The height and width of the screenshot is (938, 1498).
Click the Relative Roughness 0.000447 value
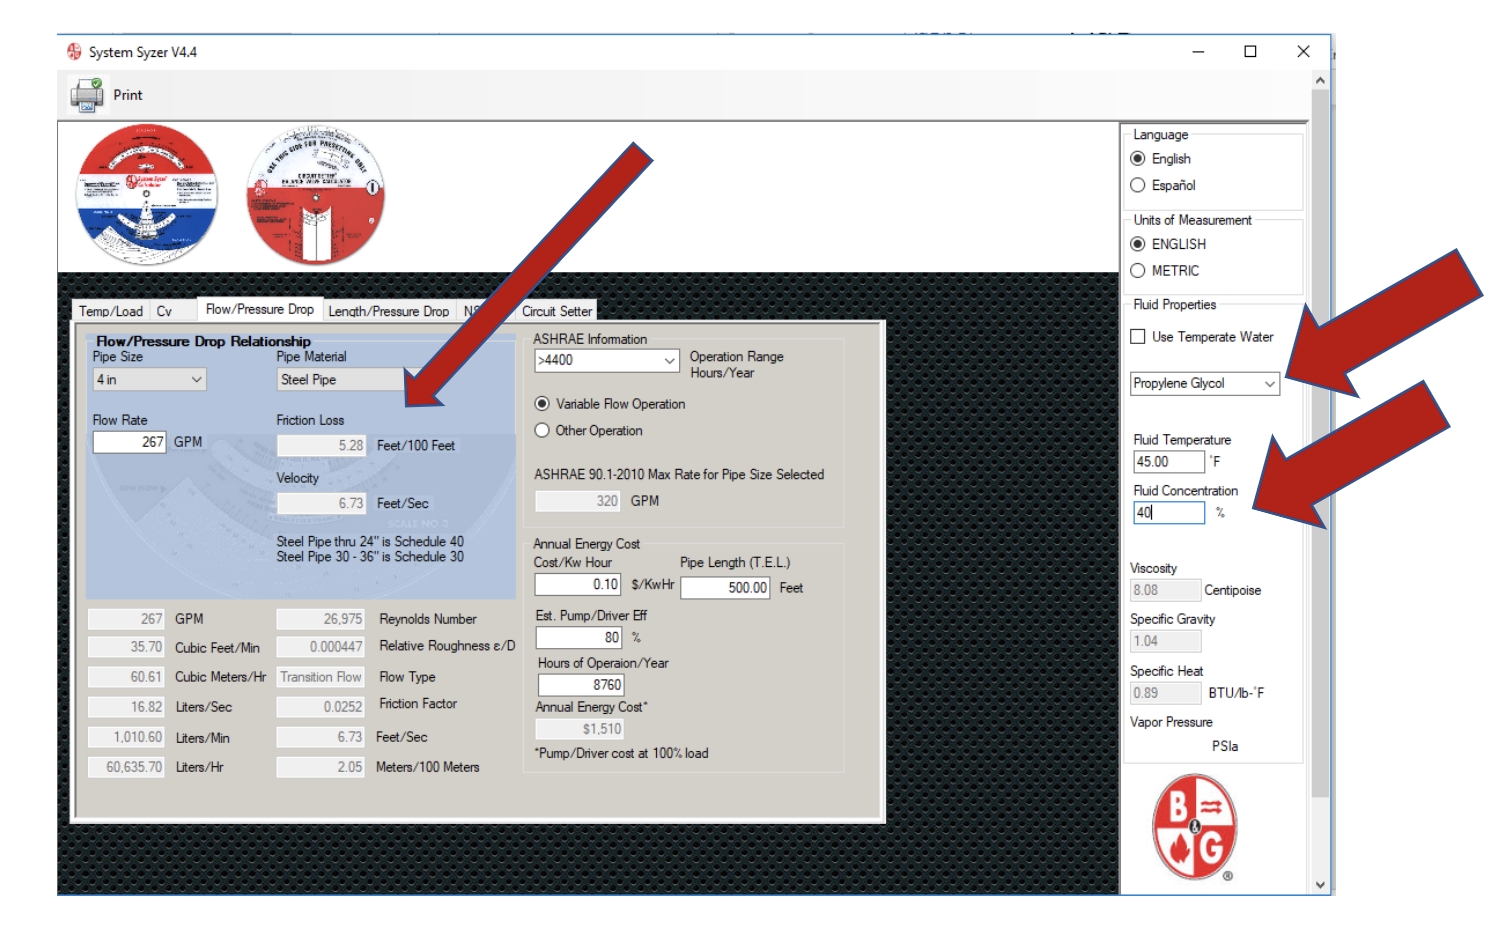pyautogui.click(x=321, y=647)
